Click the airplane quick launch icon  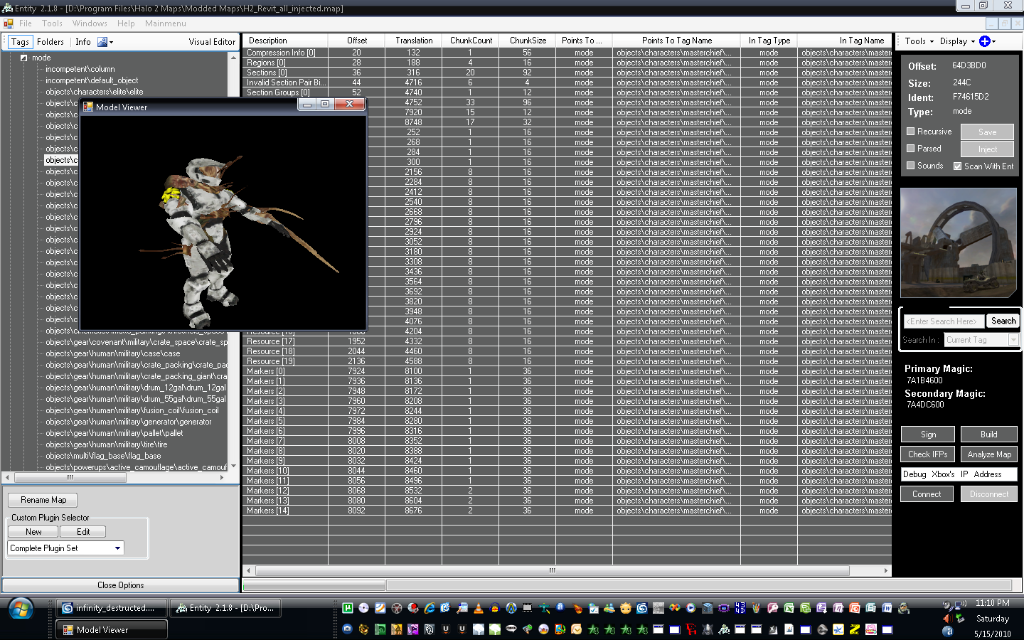pos(543,608)
